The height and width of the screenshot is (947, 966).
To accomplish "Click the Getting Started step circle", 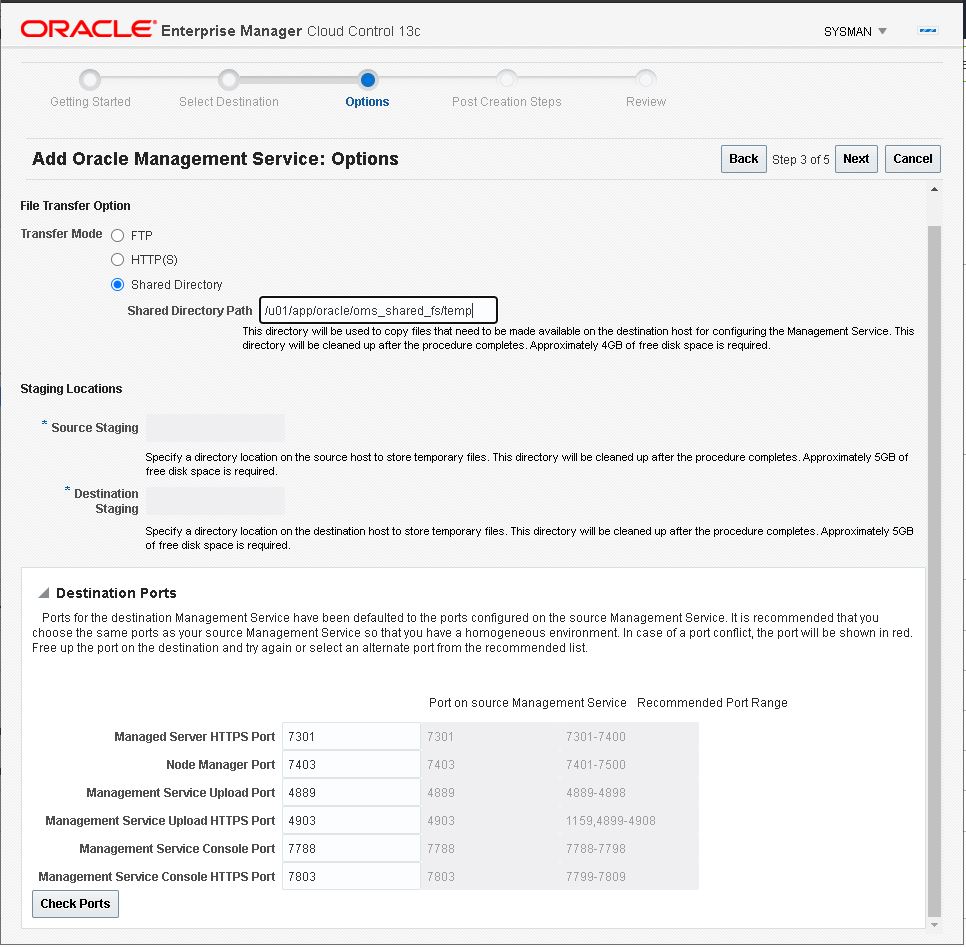I will point(89,80).
